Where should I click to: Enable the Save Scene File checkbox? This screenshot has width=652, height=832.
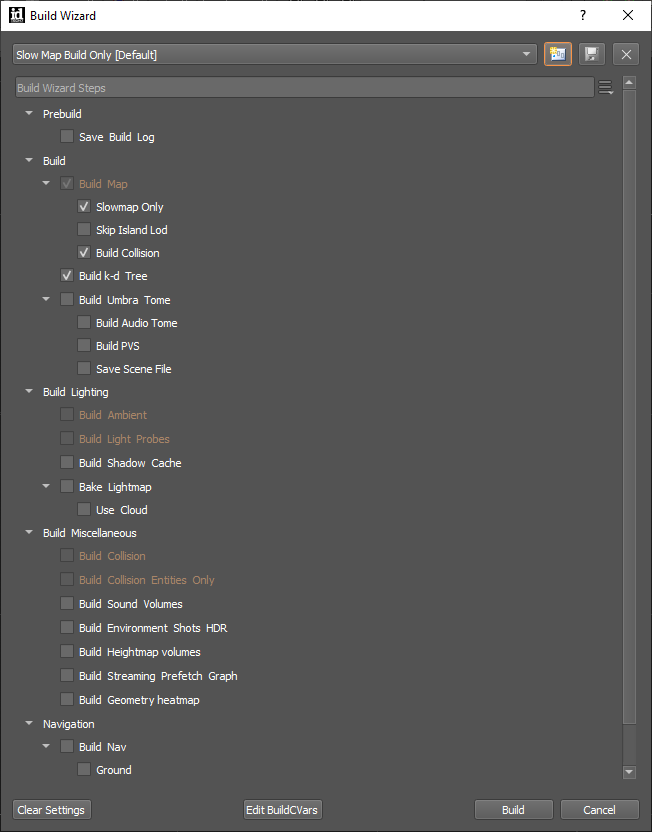click(84, 368)
